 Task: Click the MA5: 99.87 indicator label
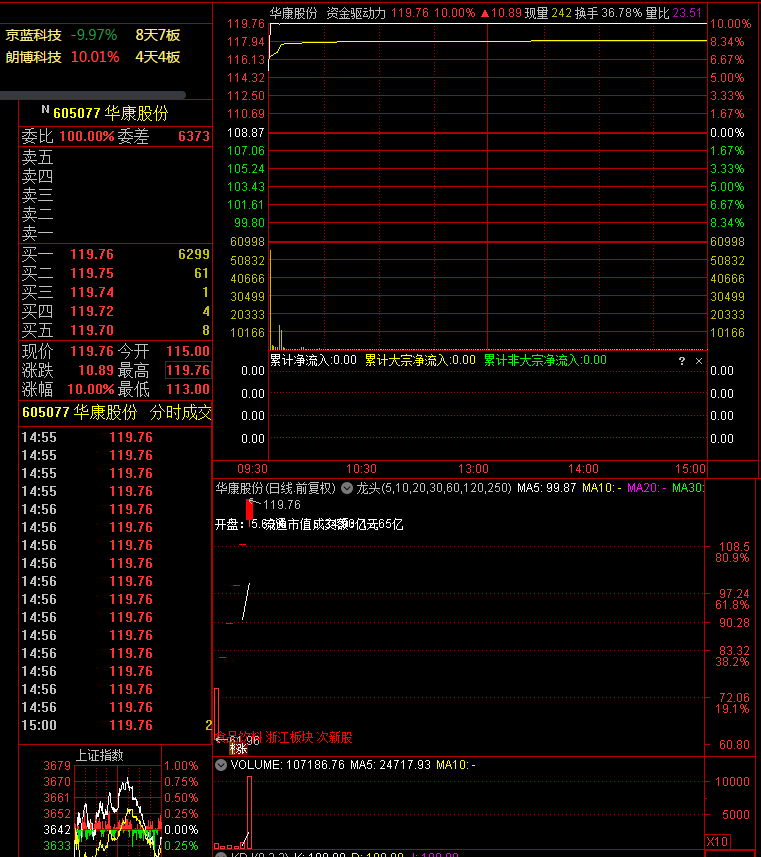click(547, 488)
